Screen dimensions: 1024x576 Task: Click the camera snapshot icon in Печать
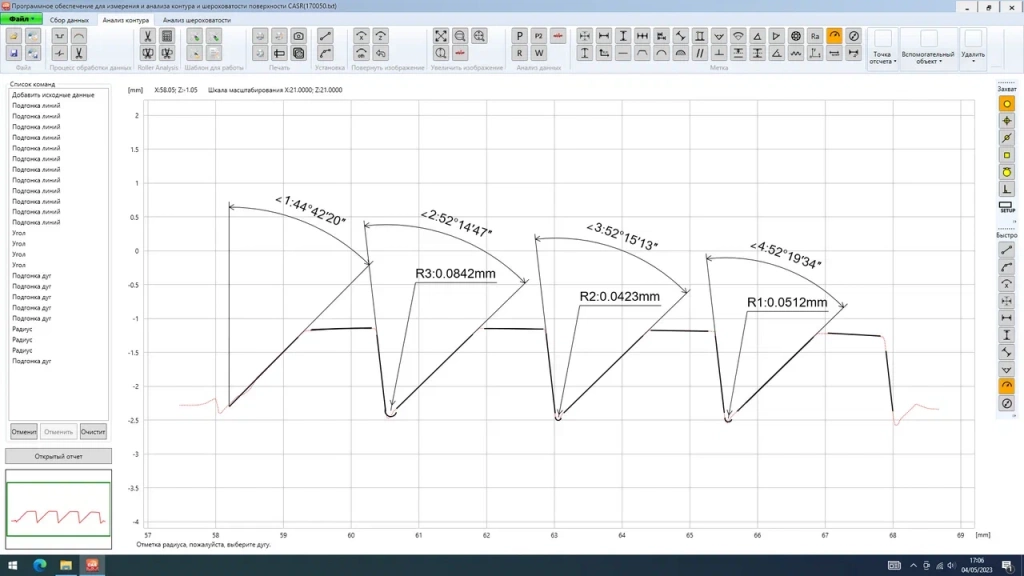298,36
